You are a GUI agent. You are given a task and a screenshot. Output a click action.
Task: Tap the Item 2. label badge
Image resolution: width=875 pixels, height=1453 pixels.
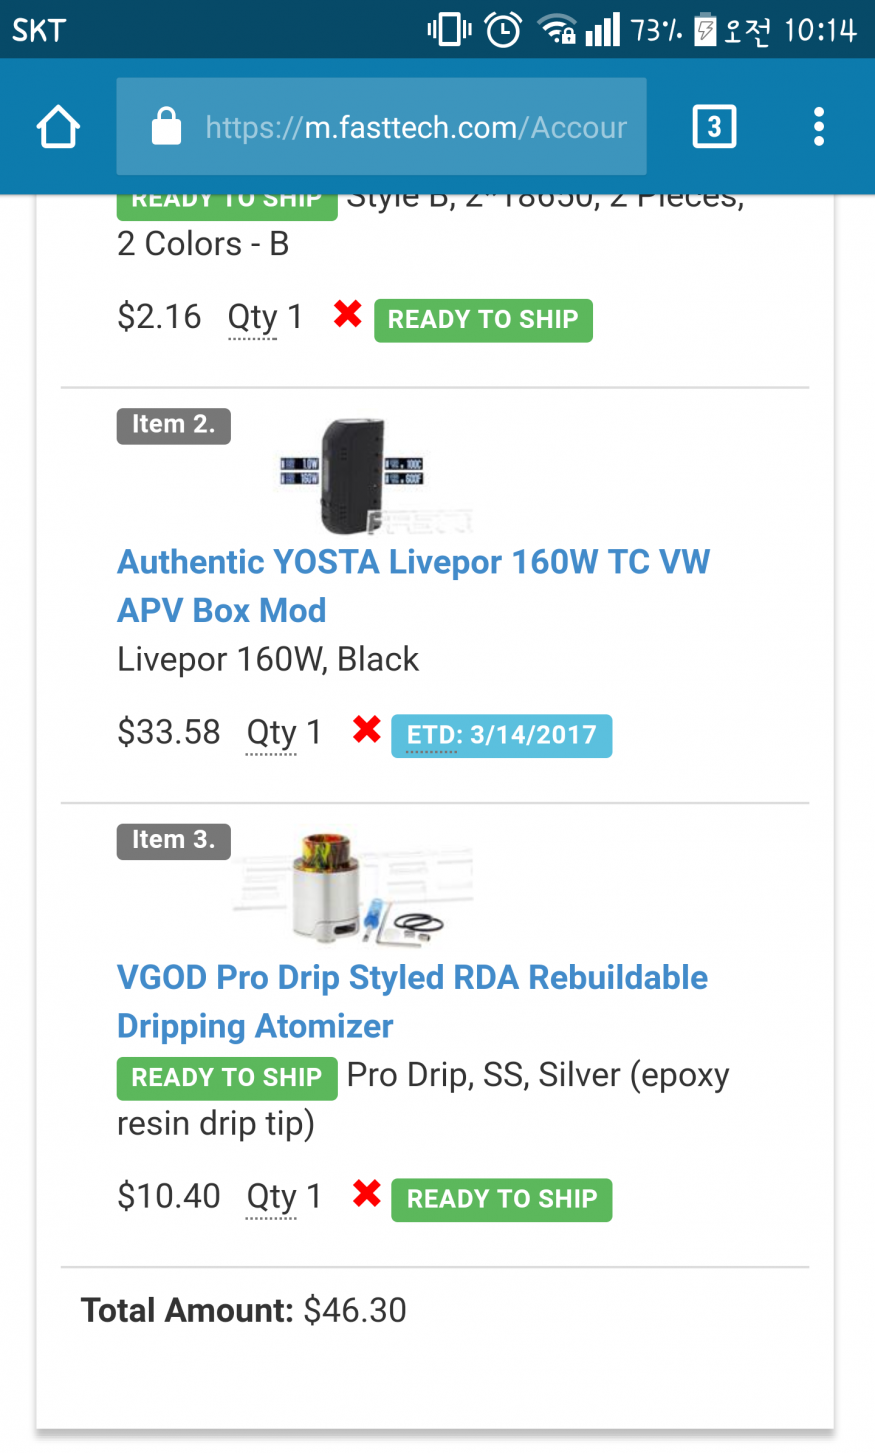(x=173, y=425)
